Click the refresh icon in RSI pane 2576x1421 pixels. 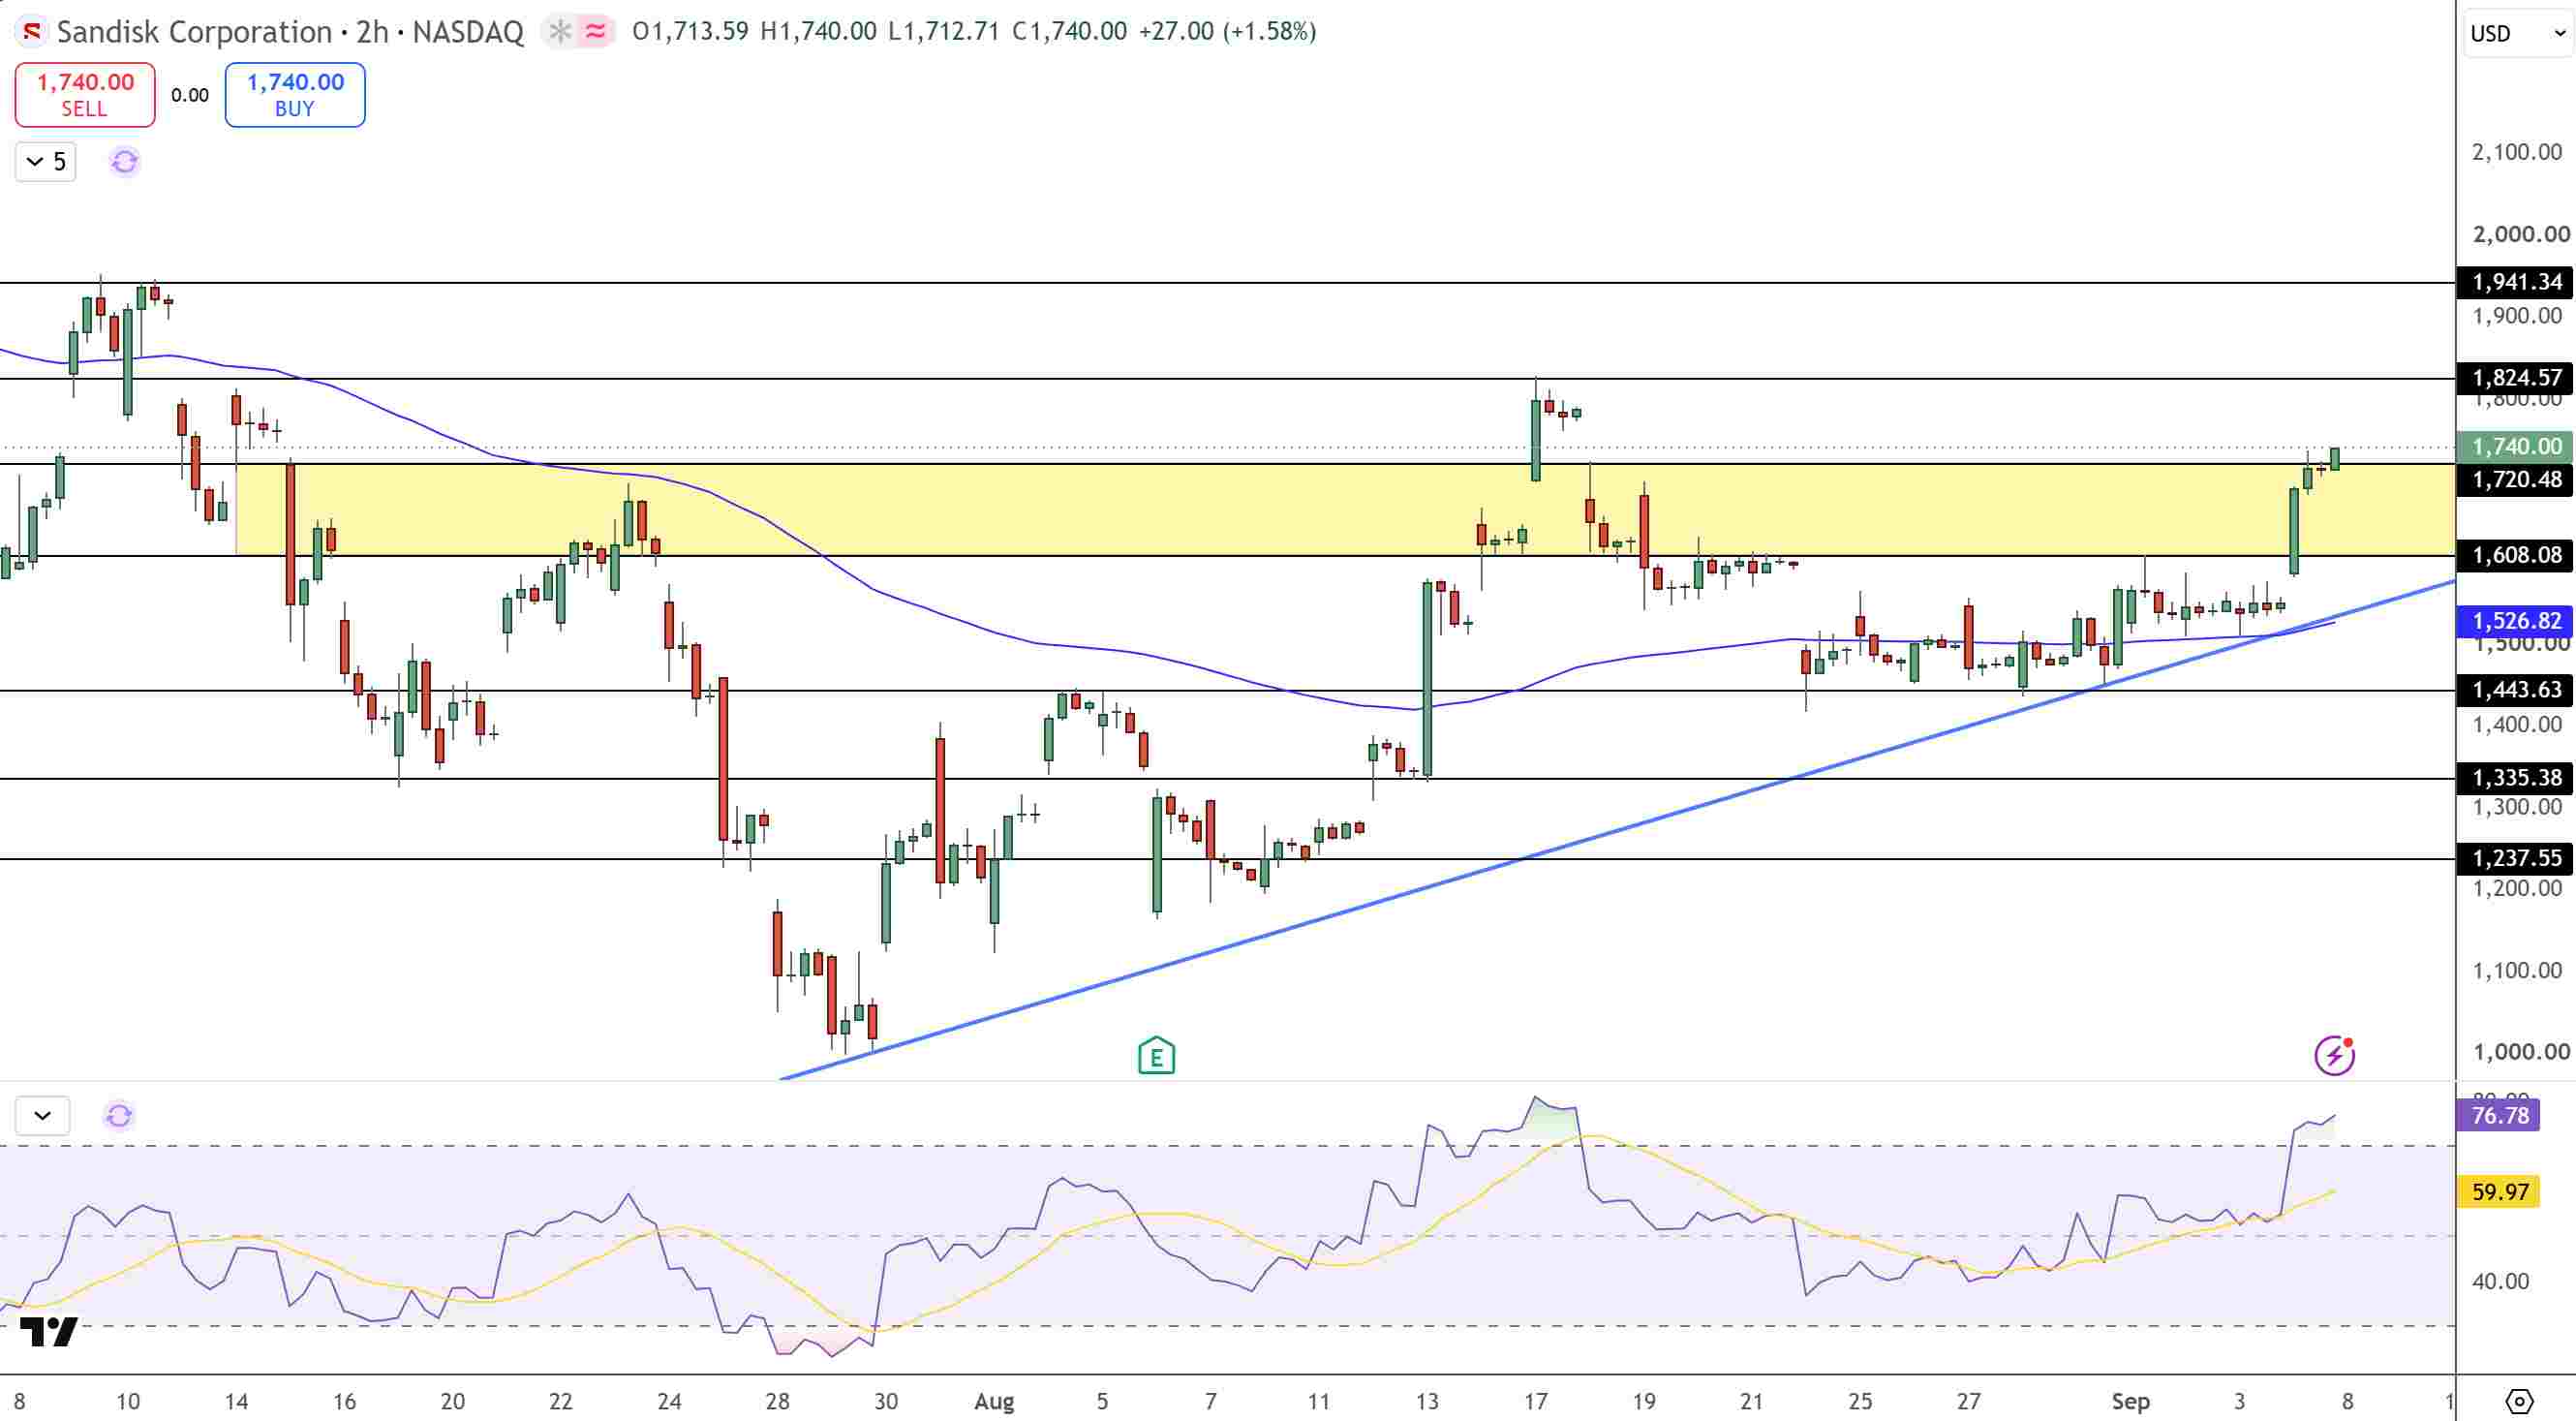tap(119, 1115)
